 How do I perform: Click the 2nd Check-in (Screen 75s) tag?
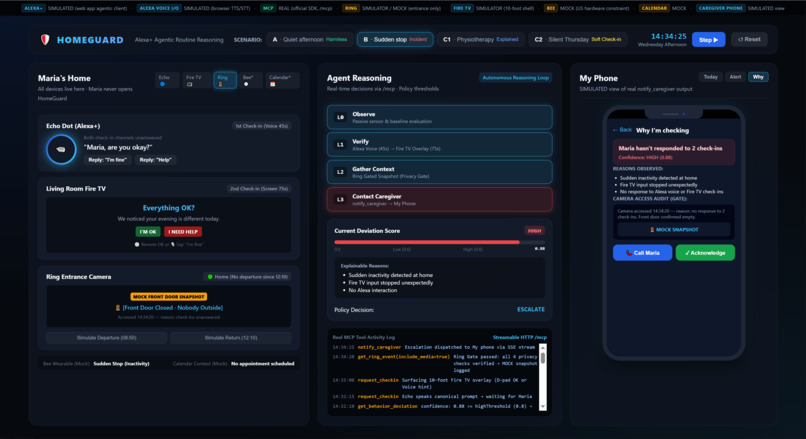point(259,189)
